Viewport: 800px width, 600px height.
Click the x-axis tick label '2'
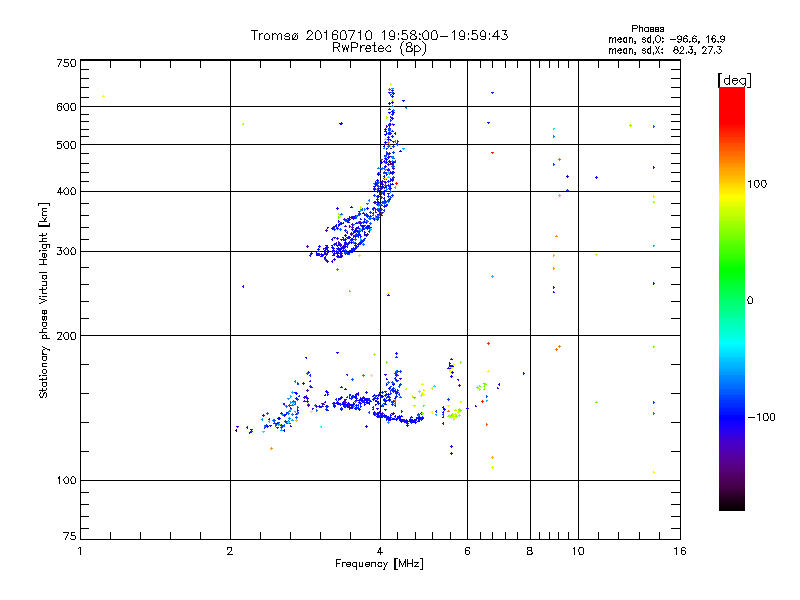[230, 551]
